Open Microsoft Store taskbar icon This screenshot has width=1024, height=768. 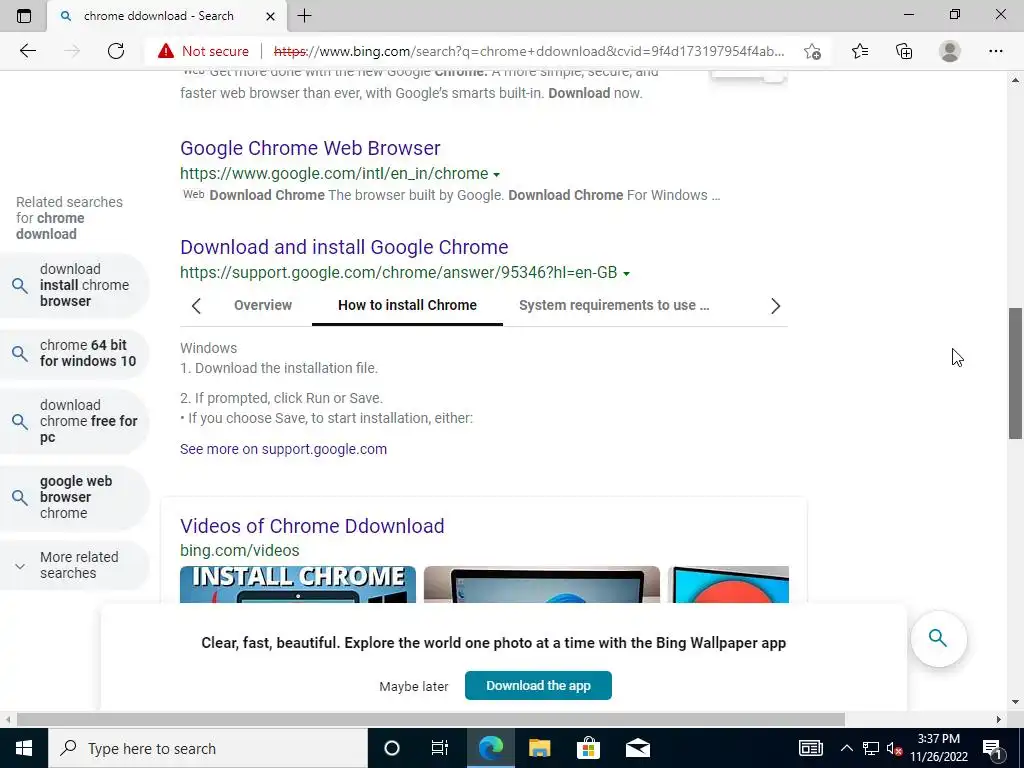point(588,748)
